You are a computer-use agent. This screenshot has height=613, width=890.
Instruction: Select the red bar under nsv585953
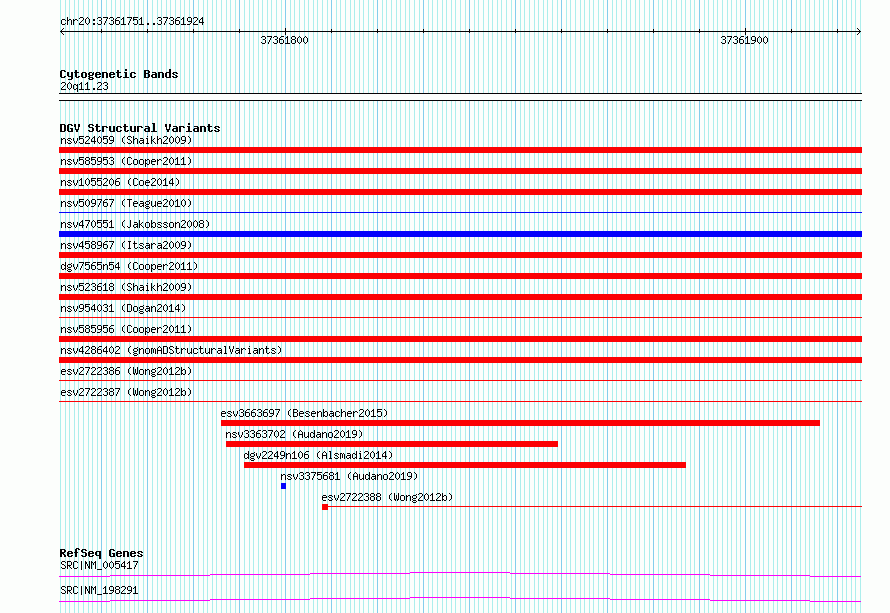tap(460, 171)
